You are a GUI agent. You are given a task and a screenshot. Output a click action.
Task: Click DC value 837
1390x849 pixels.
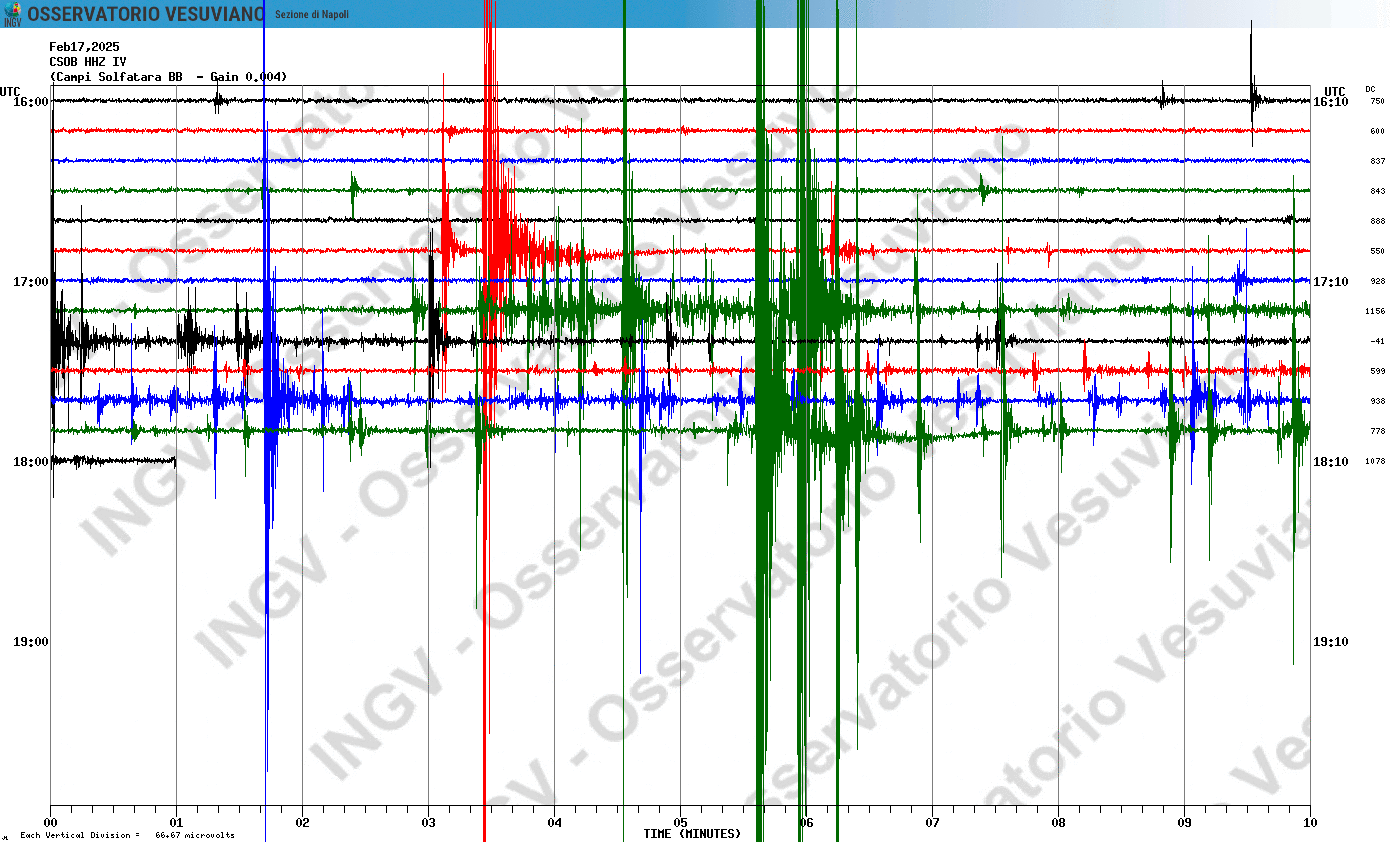[1377, 161]
